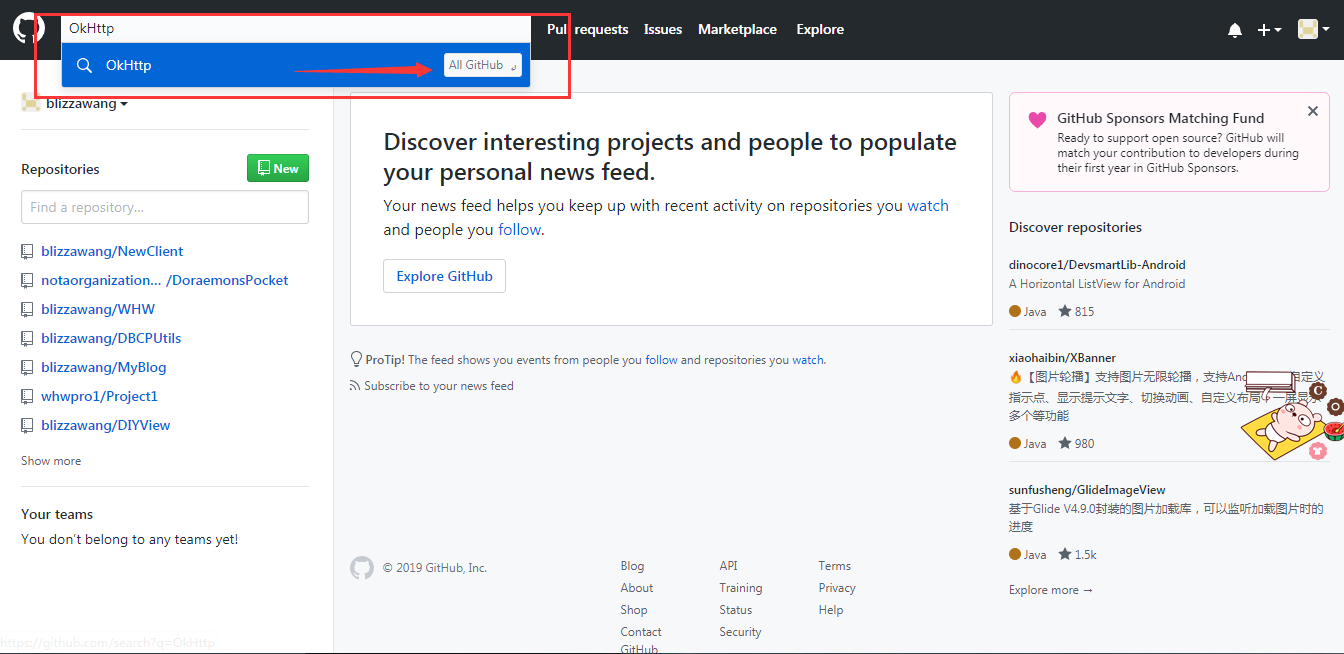Open blizzawang/MyBlog repository
The image size is (1344, 654).
(x=104, y=367)
